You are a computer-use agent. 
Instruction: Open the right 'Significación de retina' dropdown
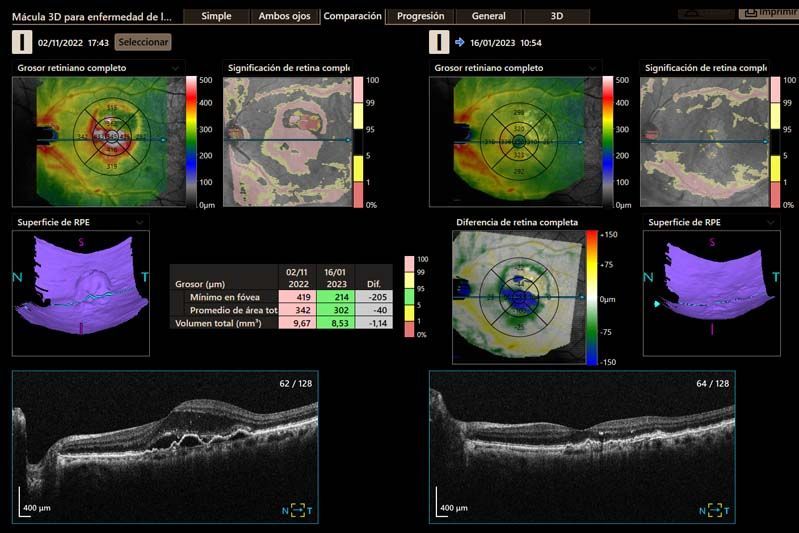[765, 68]
